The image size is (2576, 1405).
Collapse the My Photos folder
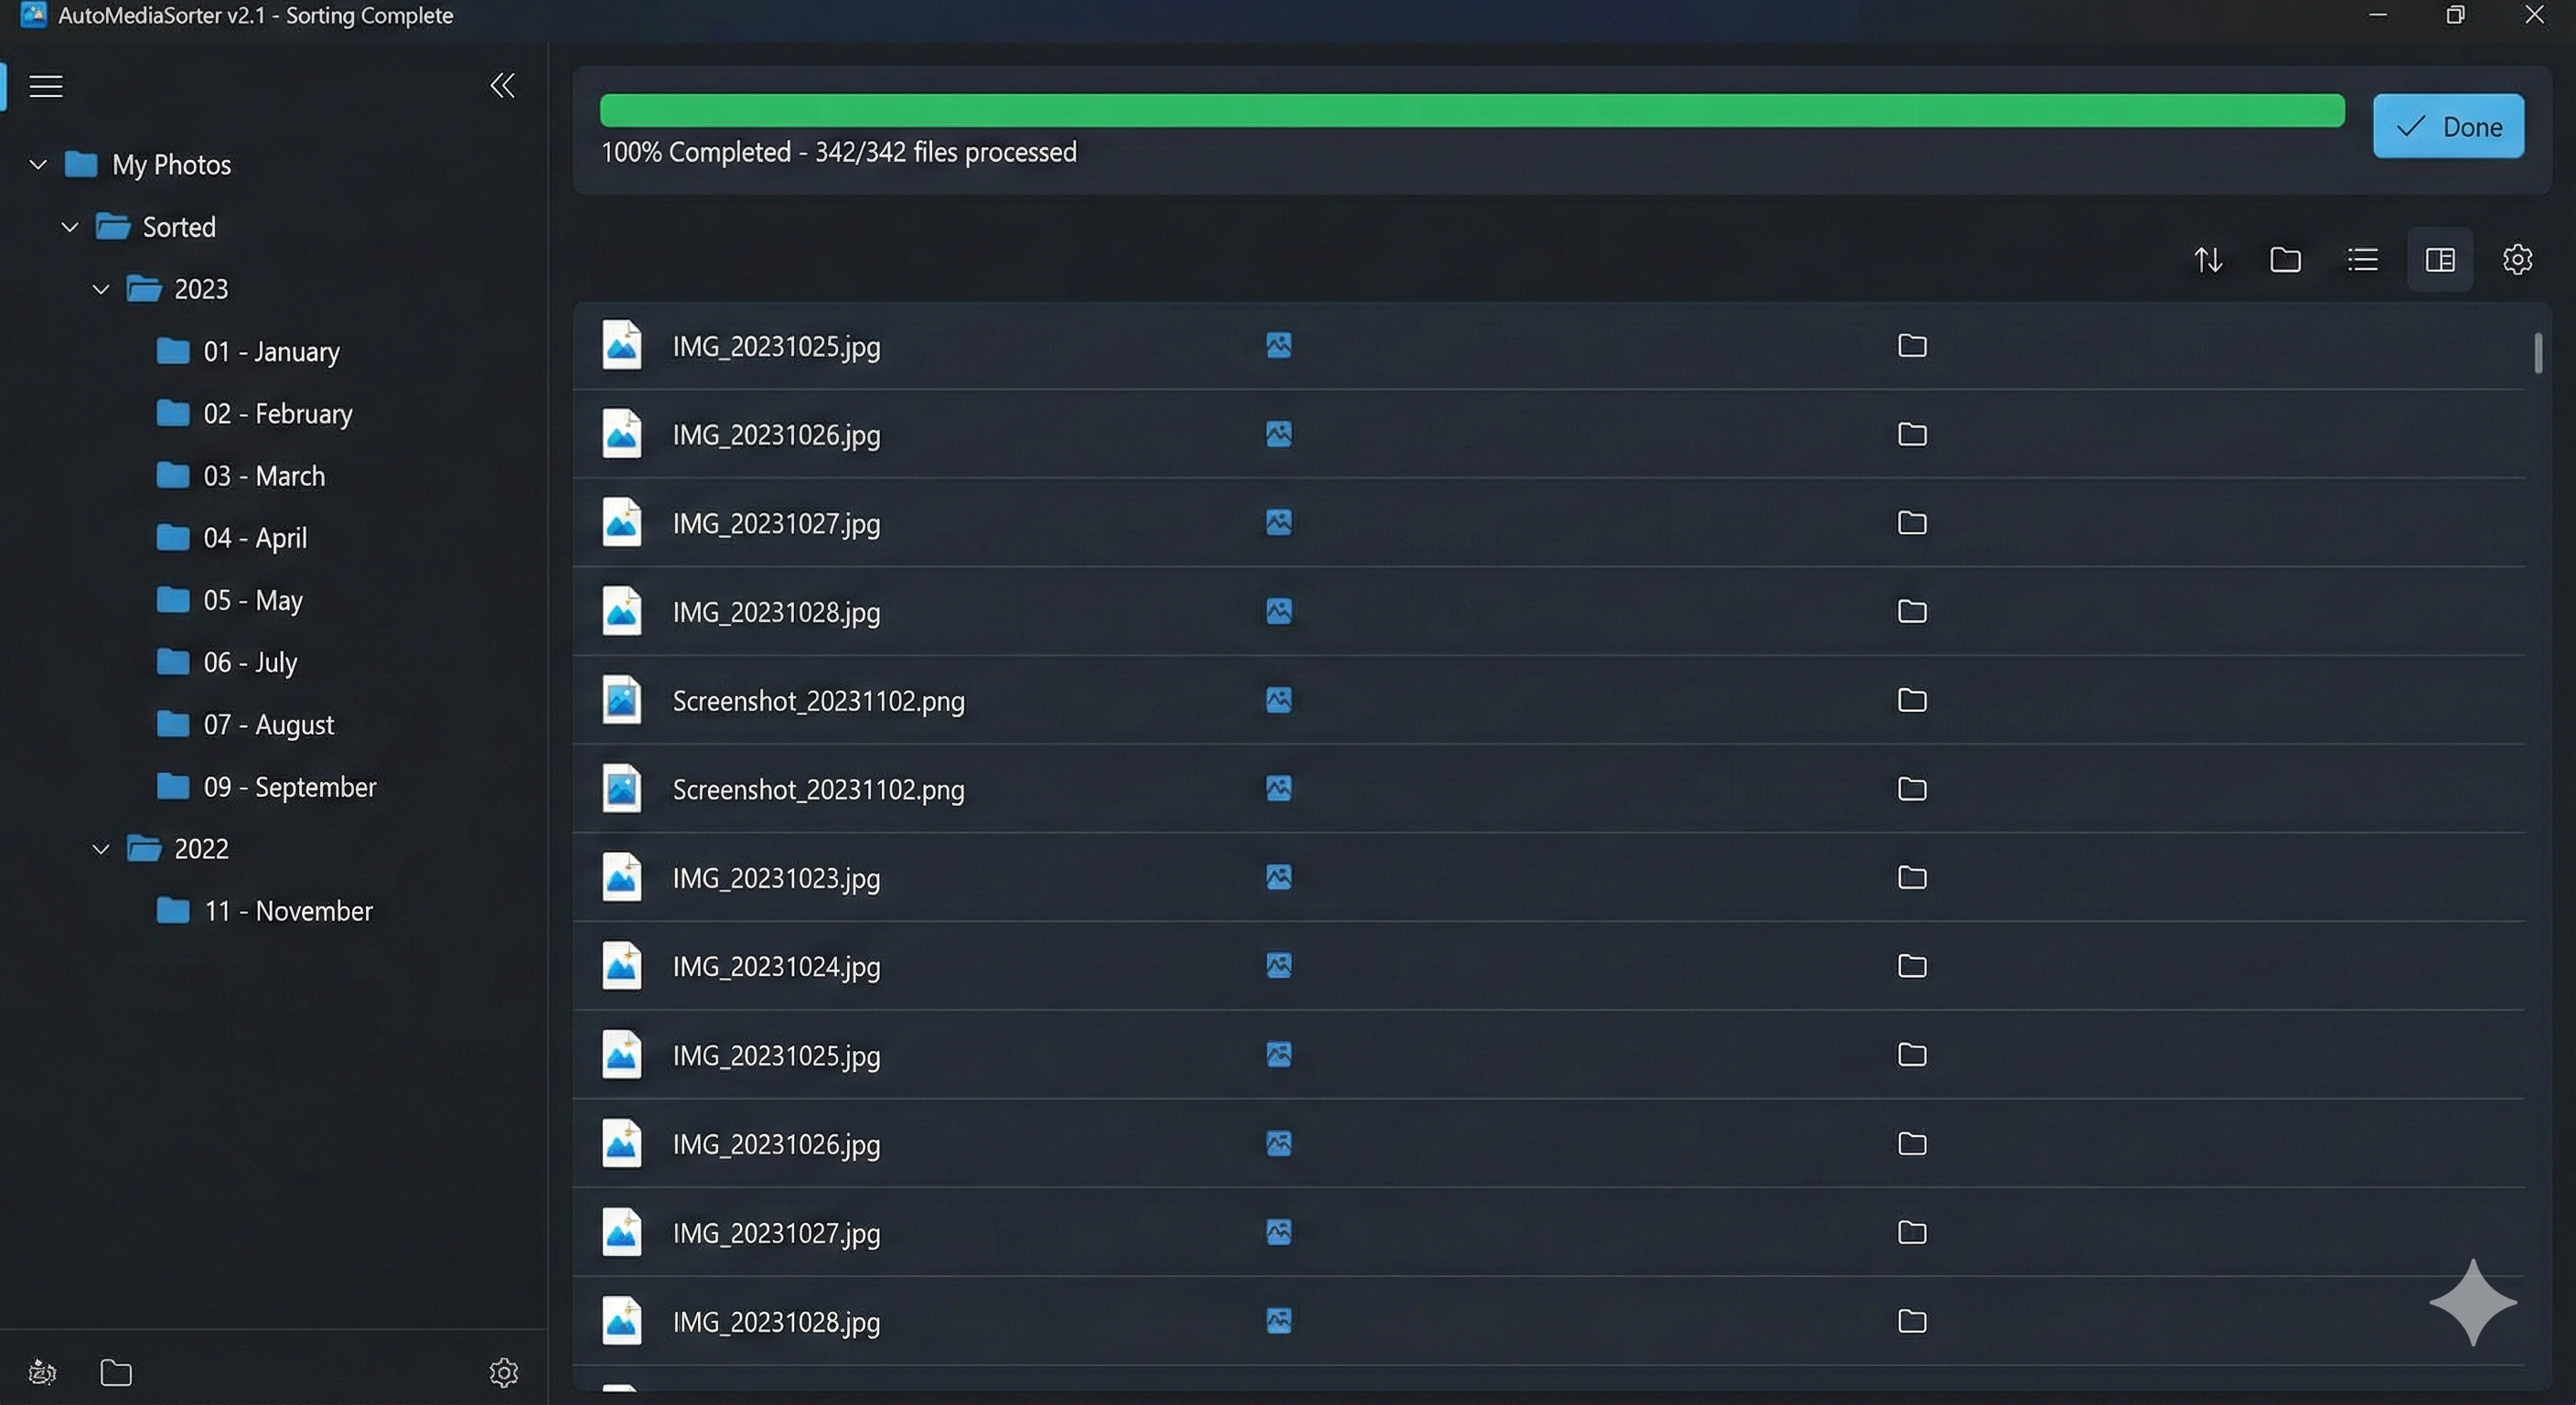coord(37,164)
